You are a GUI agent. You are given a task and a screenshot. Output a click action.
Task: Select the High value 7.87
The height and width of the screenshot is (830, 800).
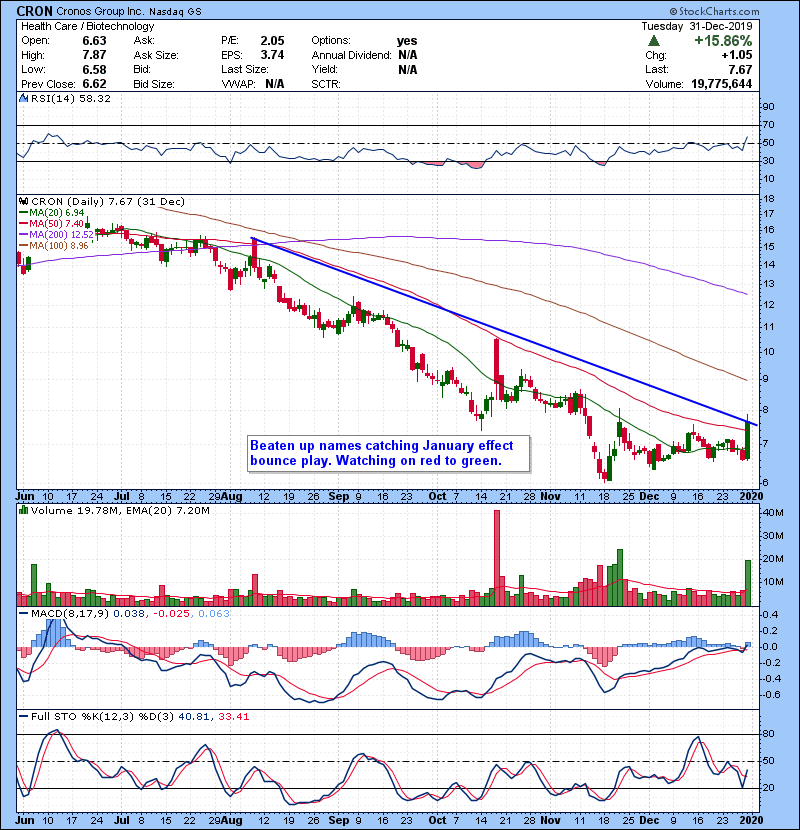coord(94,55)
